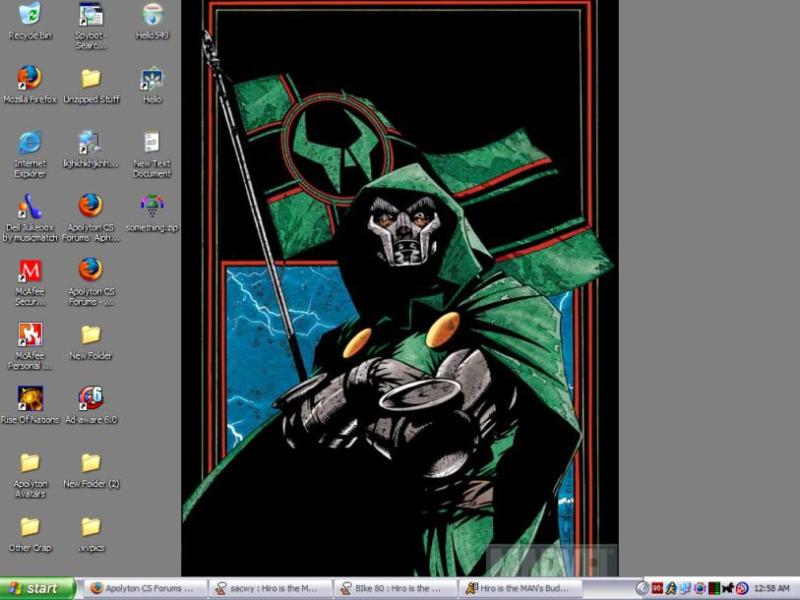This screenshot has height=600, width=800.
Task: Open the Recycle Bin desktop icon
Action: 30,15
